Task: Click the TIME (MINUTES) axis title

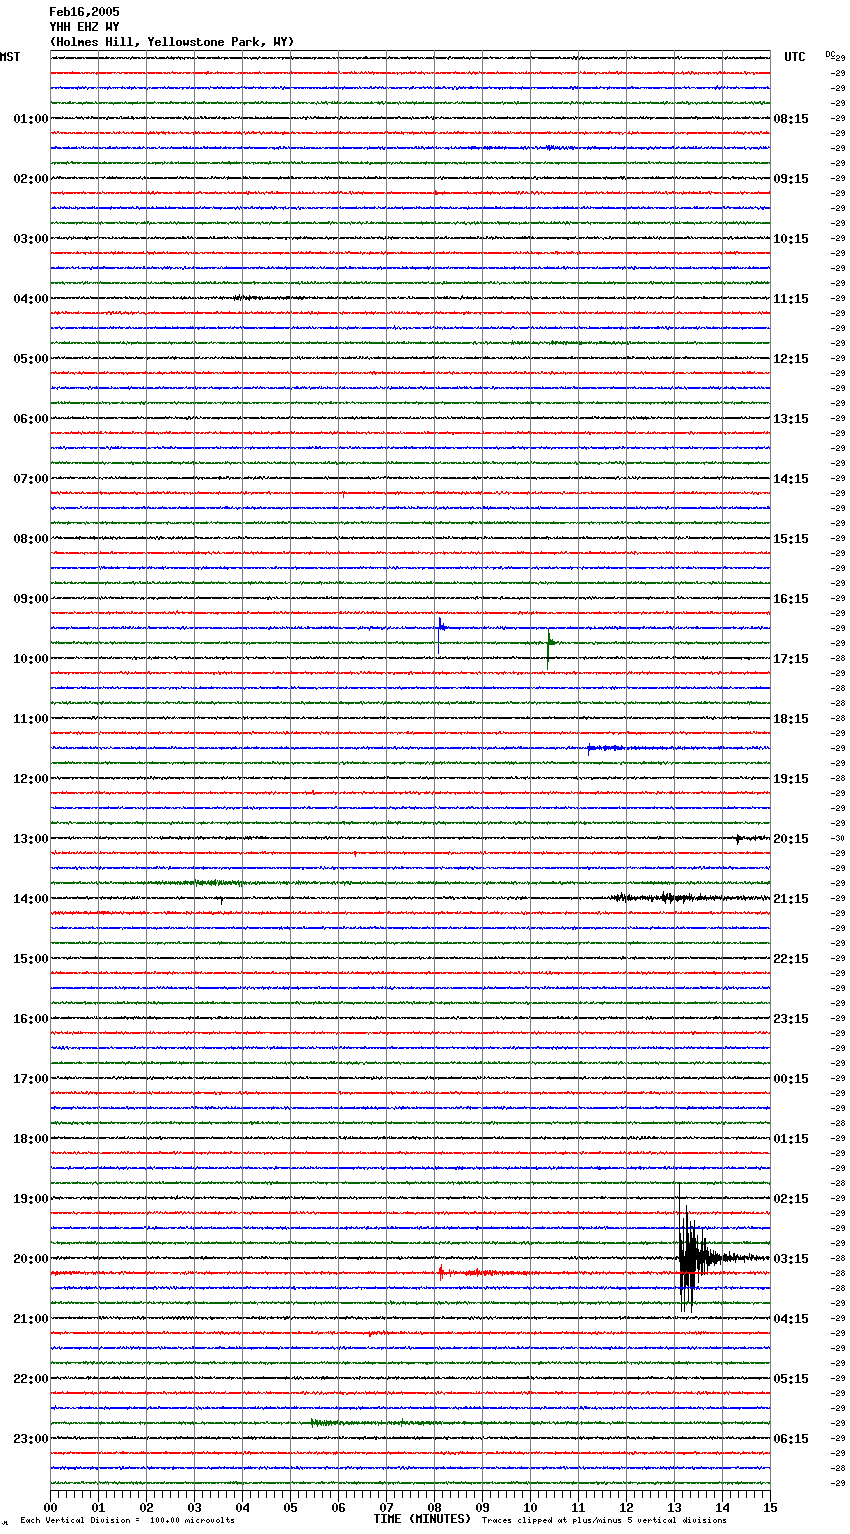Action: point(422,1519)
